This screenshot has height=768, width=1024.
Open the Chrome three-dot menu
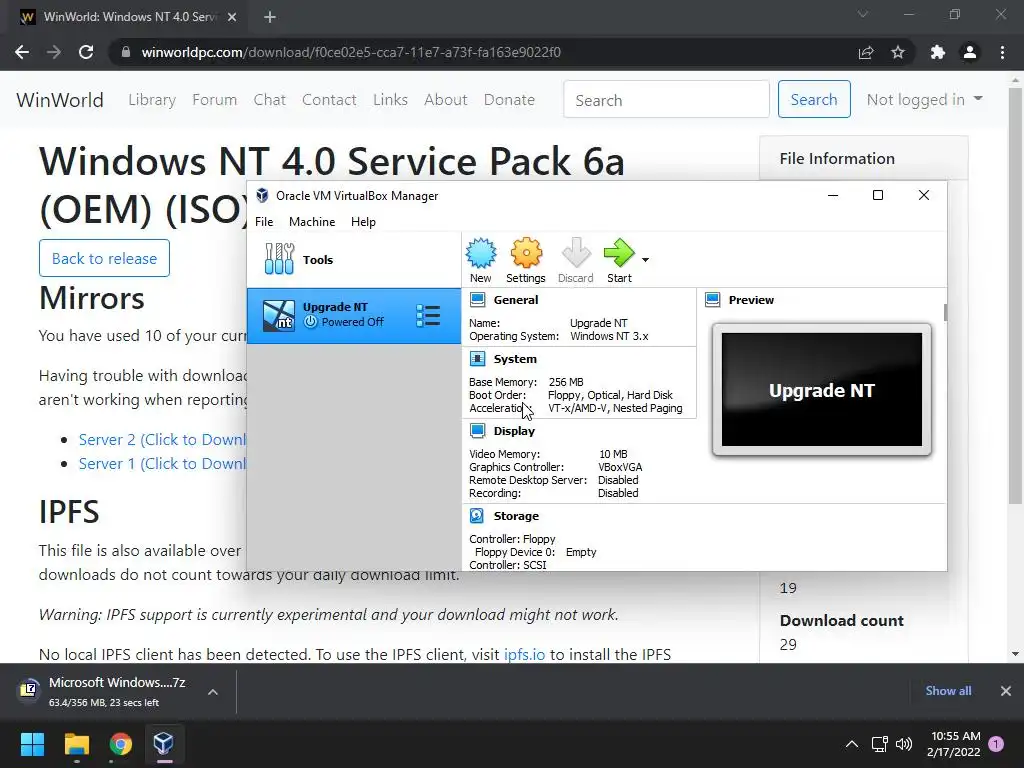[1002, 52]
